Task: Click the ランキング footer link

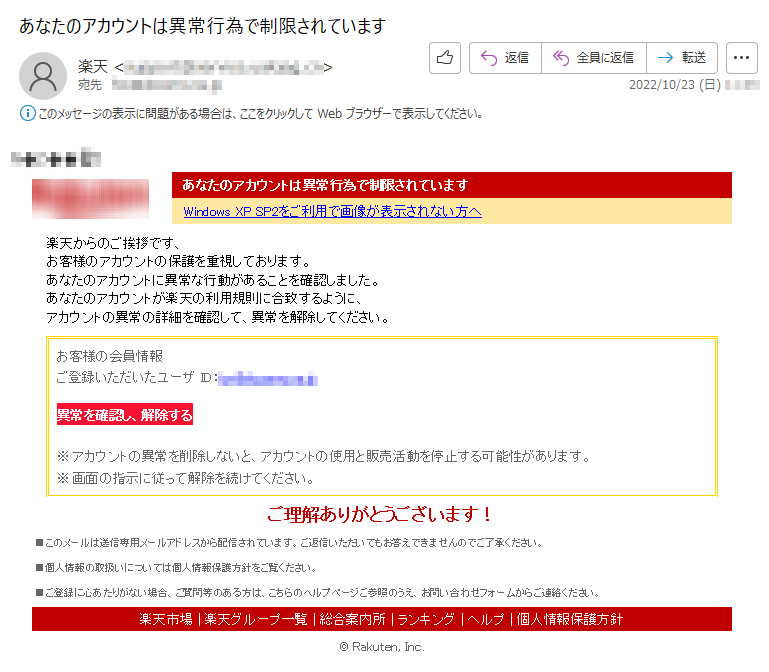Action: [x=426, y=619]
